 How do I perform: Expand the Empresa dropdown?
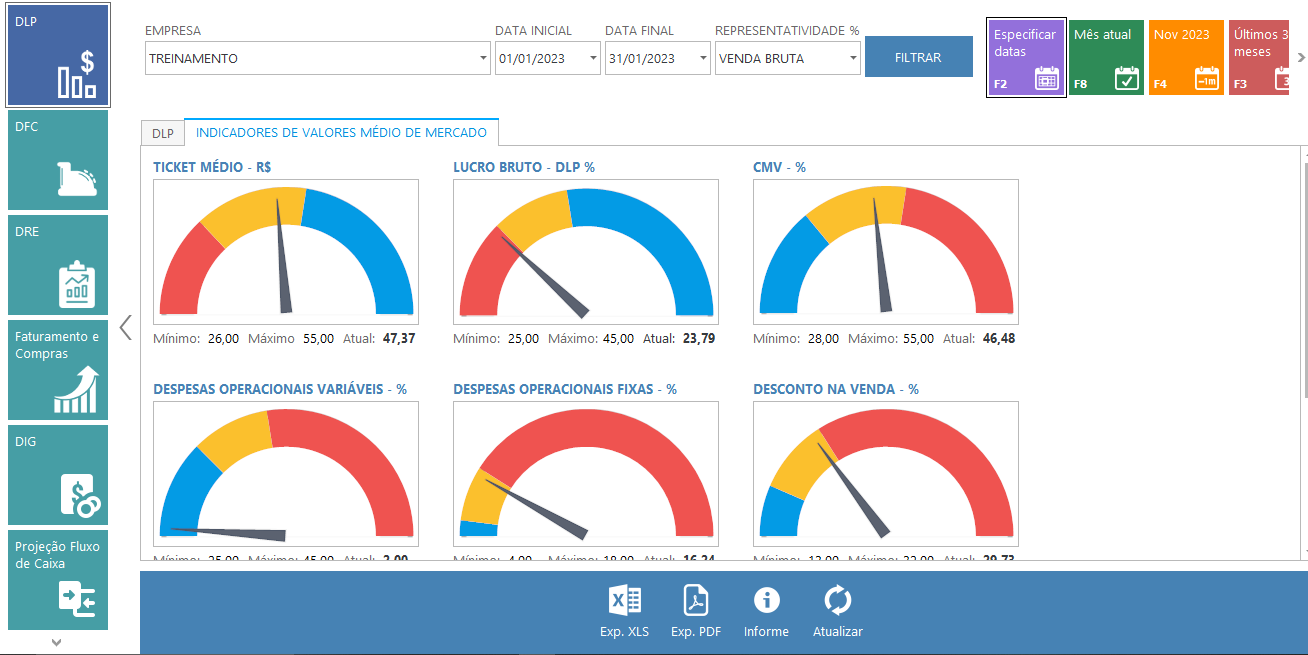(483, 59)
